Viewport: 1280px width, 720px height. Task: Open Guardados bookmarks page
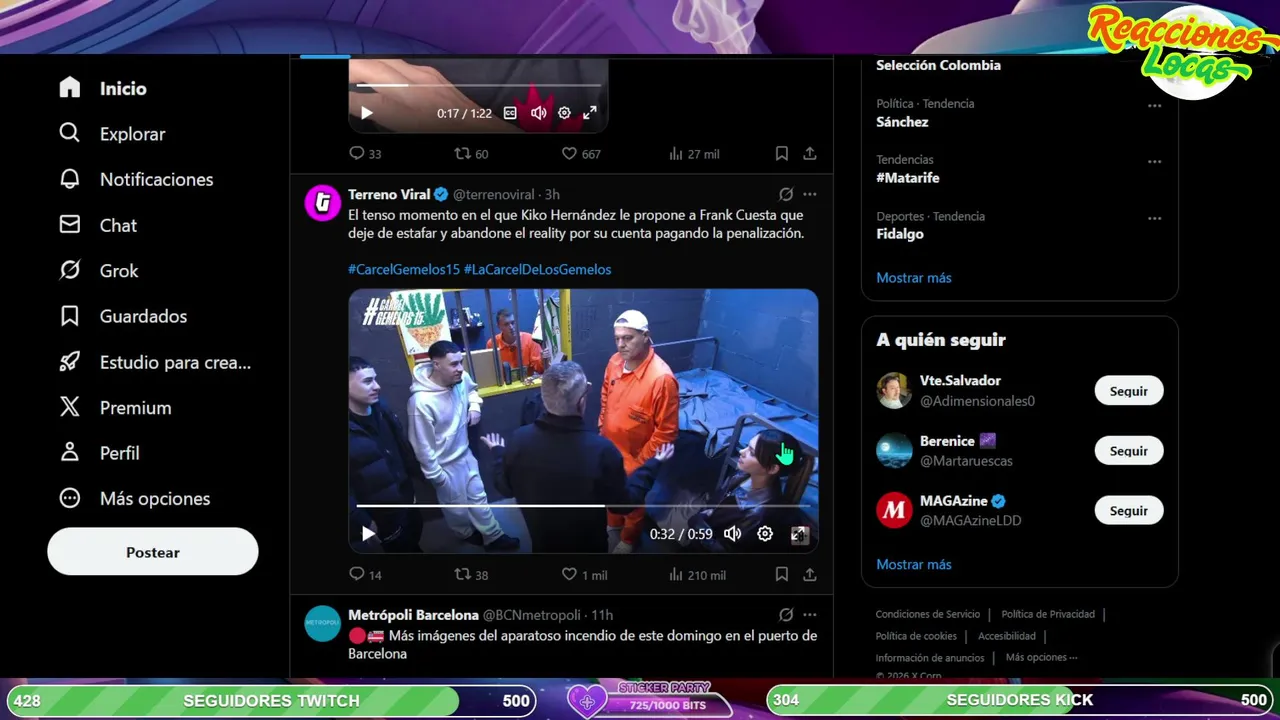(x=123, y=316)
